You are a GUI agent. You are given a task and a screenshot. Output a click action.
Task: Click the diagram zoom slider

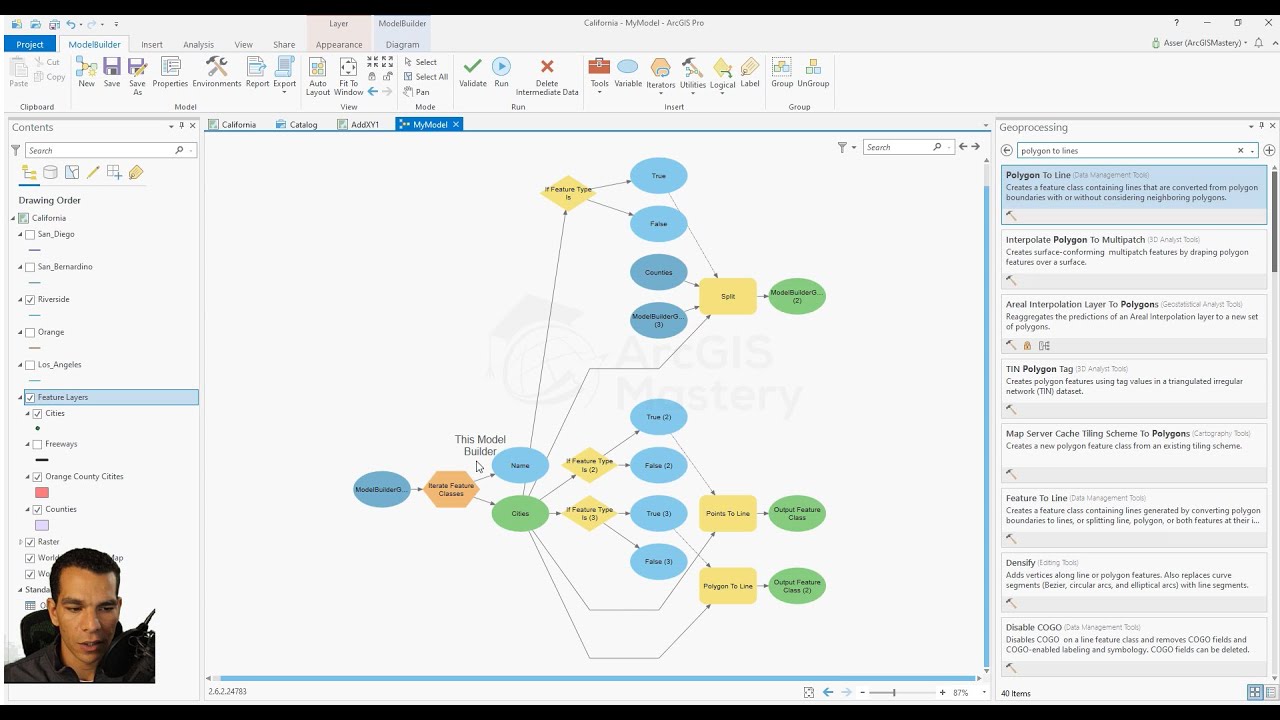click(x=893, y=692)
